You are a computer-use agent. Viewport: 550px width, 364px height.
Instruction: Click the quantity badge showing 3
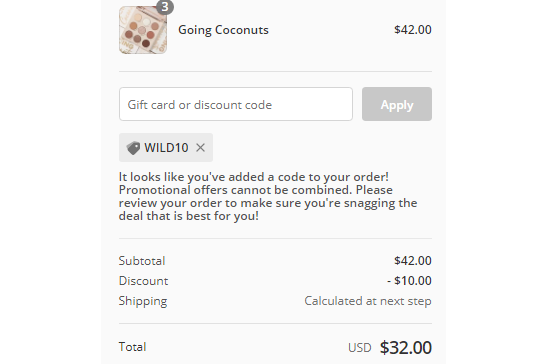click(165, 6)
